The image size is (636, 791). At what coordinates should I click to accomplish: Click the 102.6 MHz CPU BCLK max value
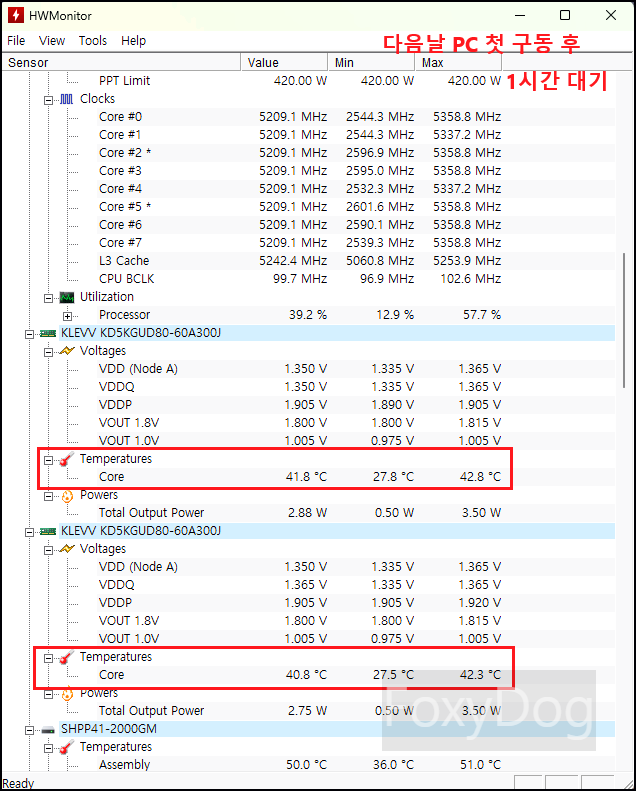(471, 279)
